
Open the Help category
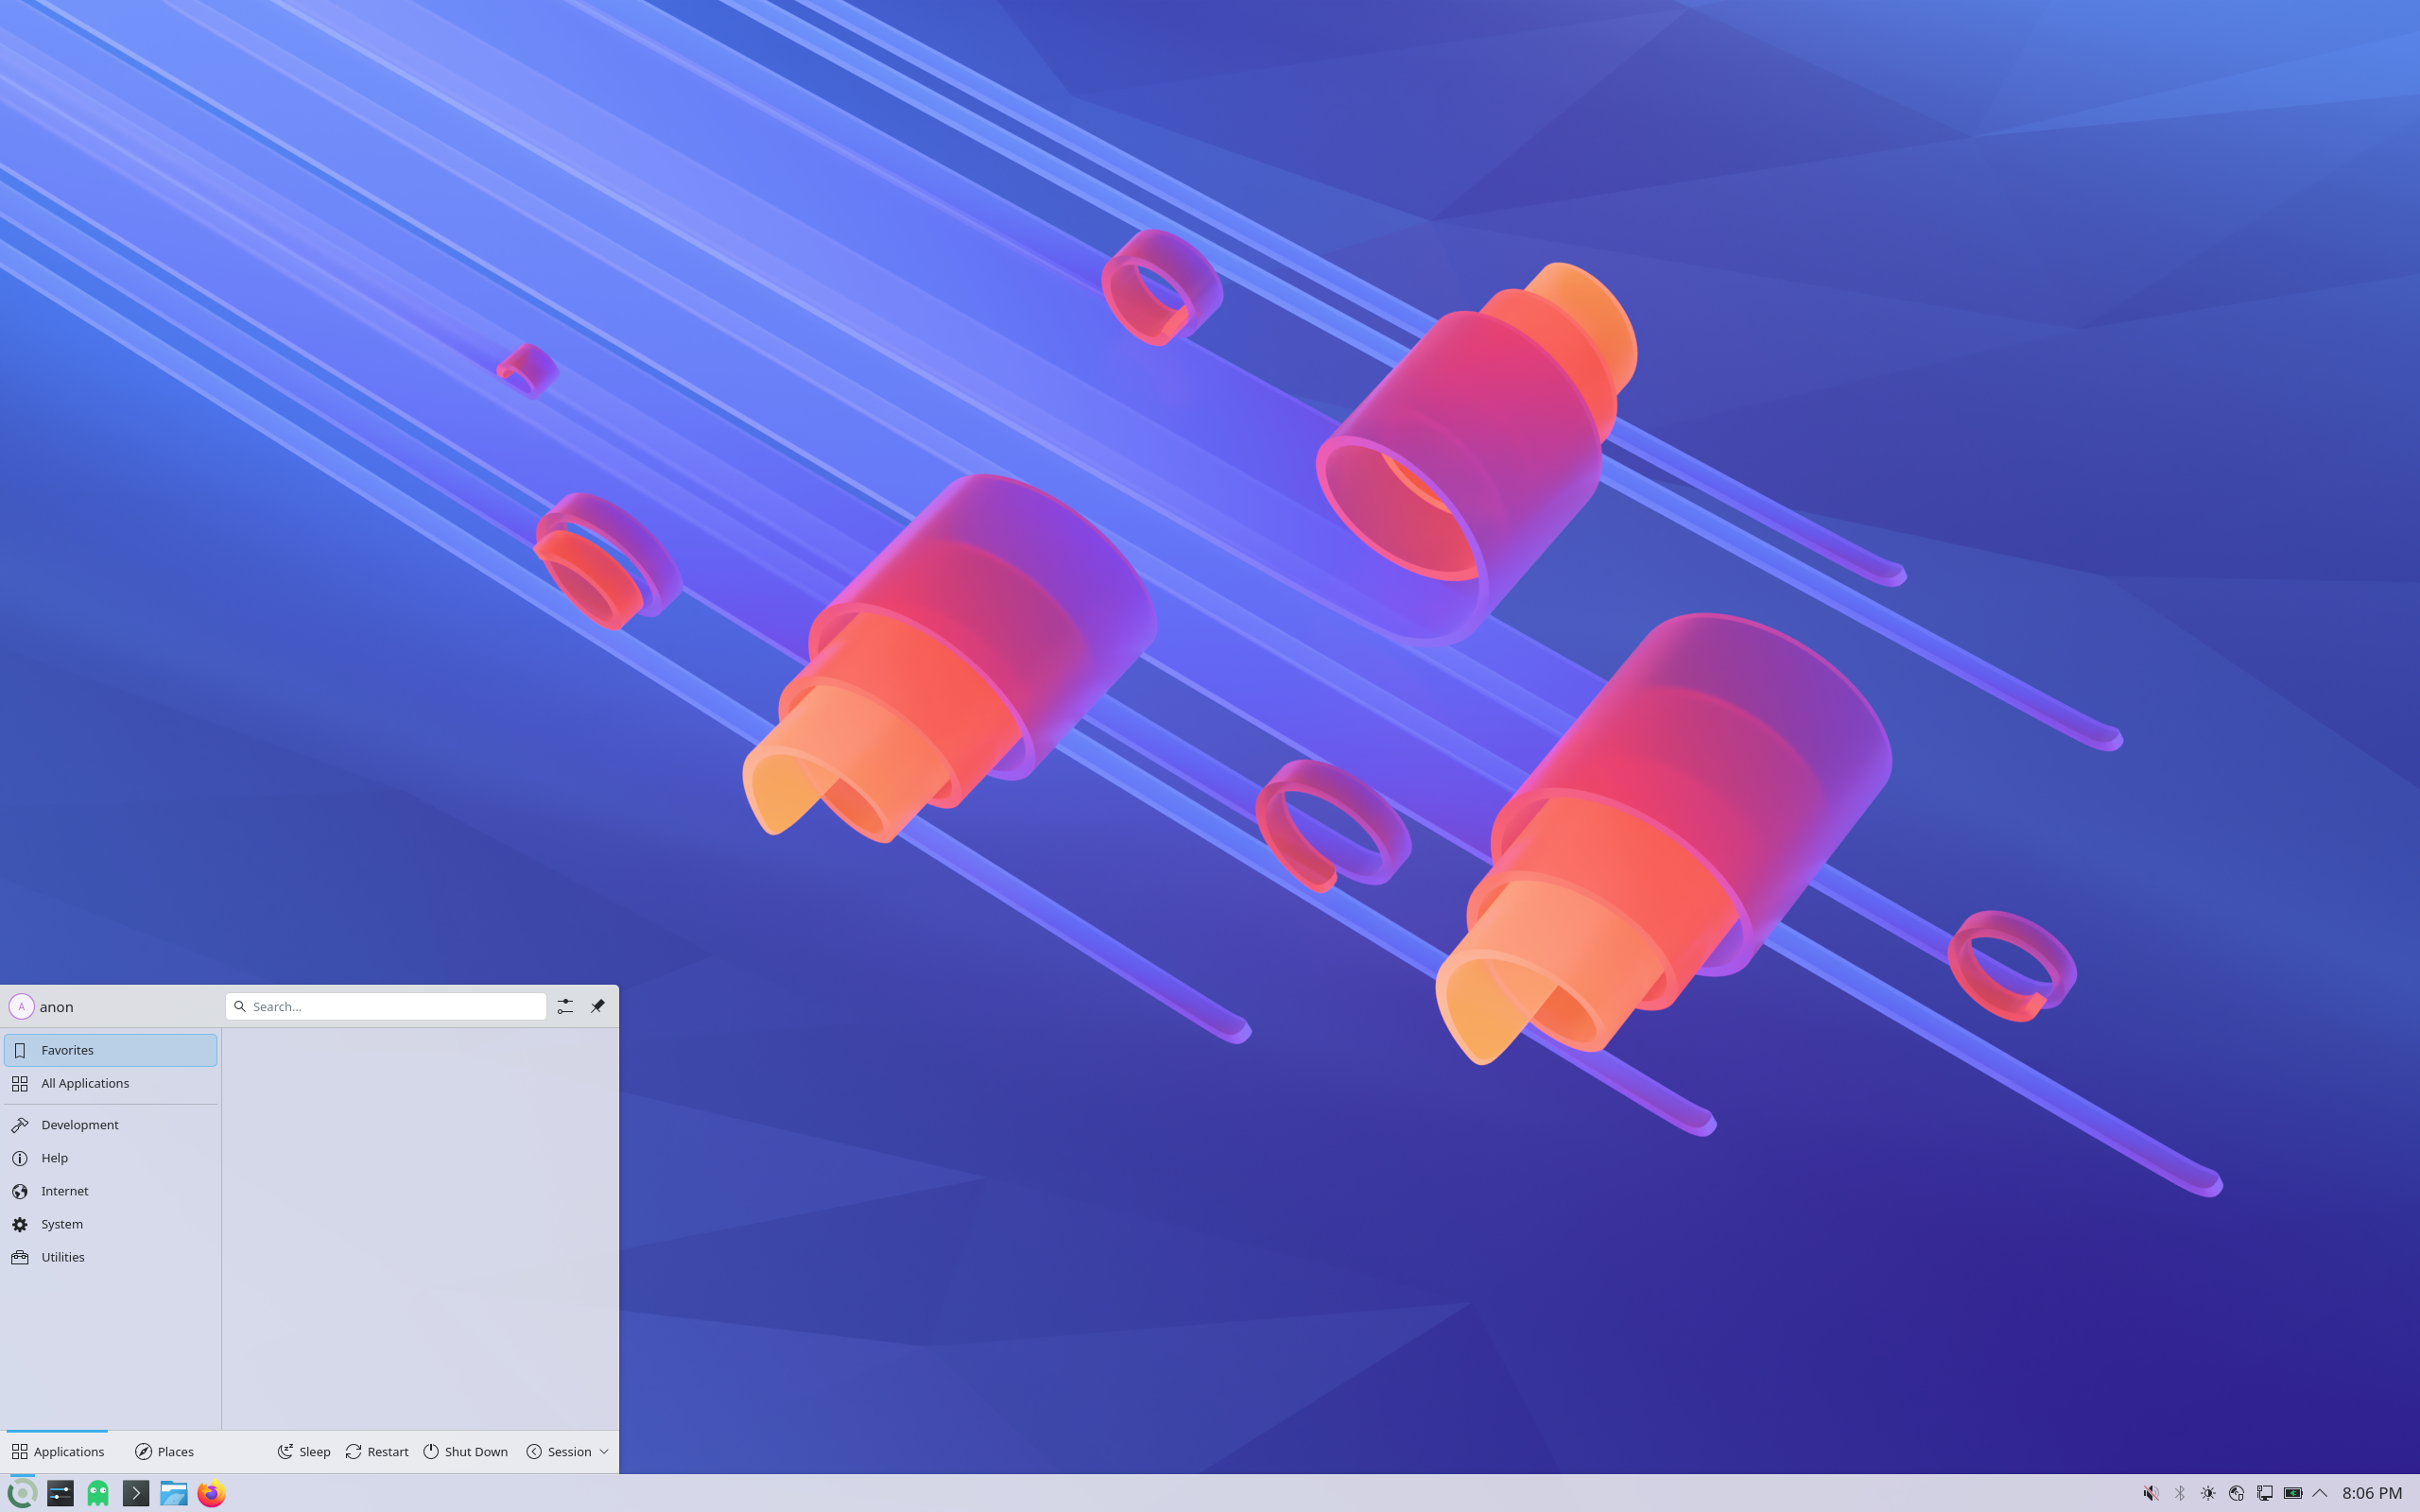110,1157
